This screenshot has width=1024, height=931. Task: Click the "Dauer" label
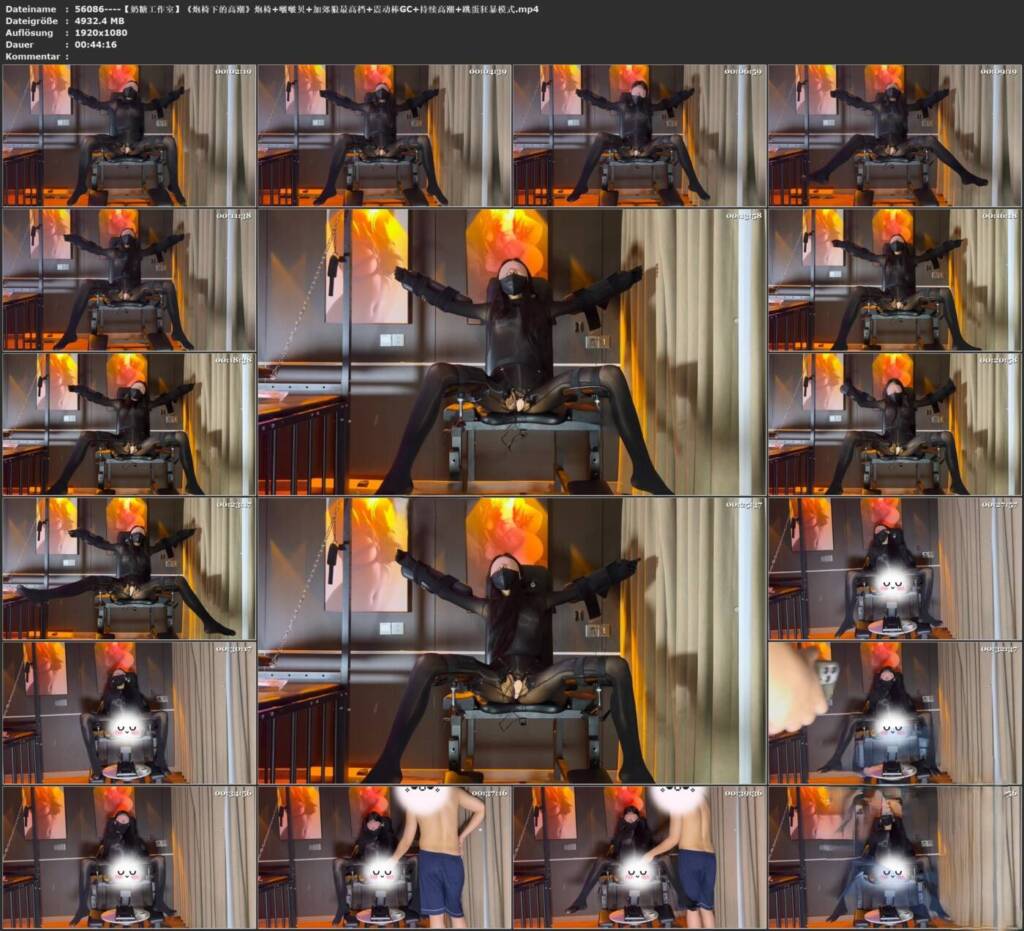(20, 44)
